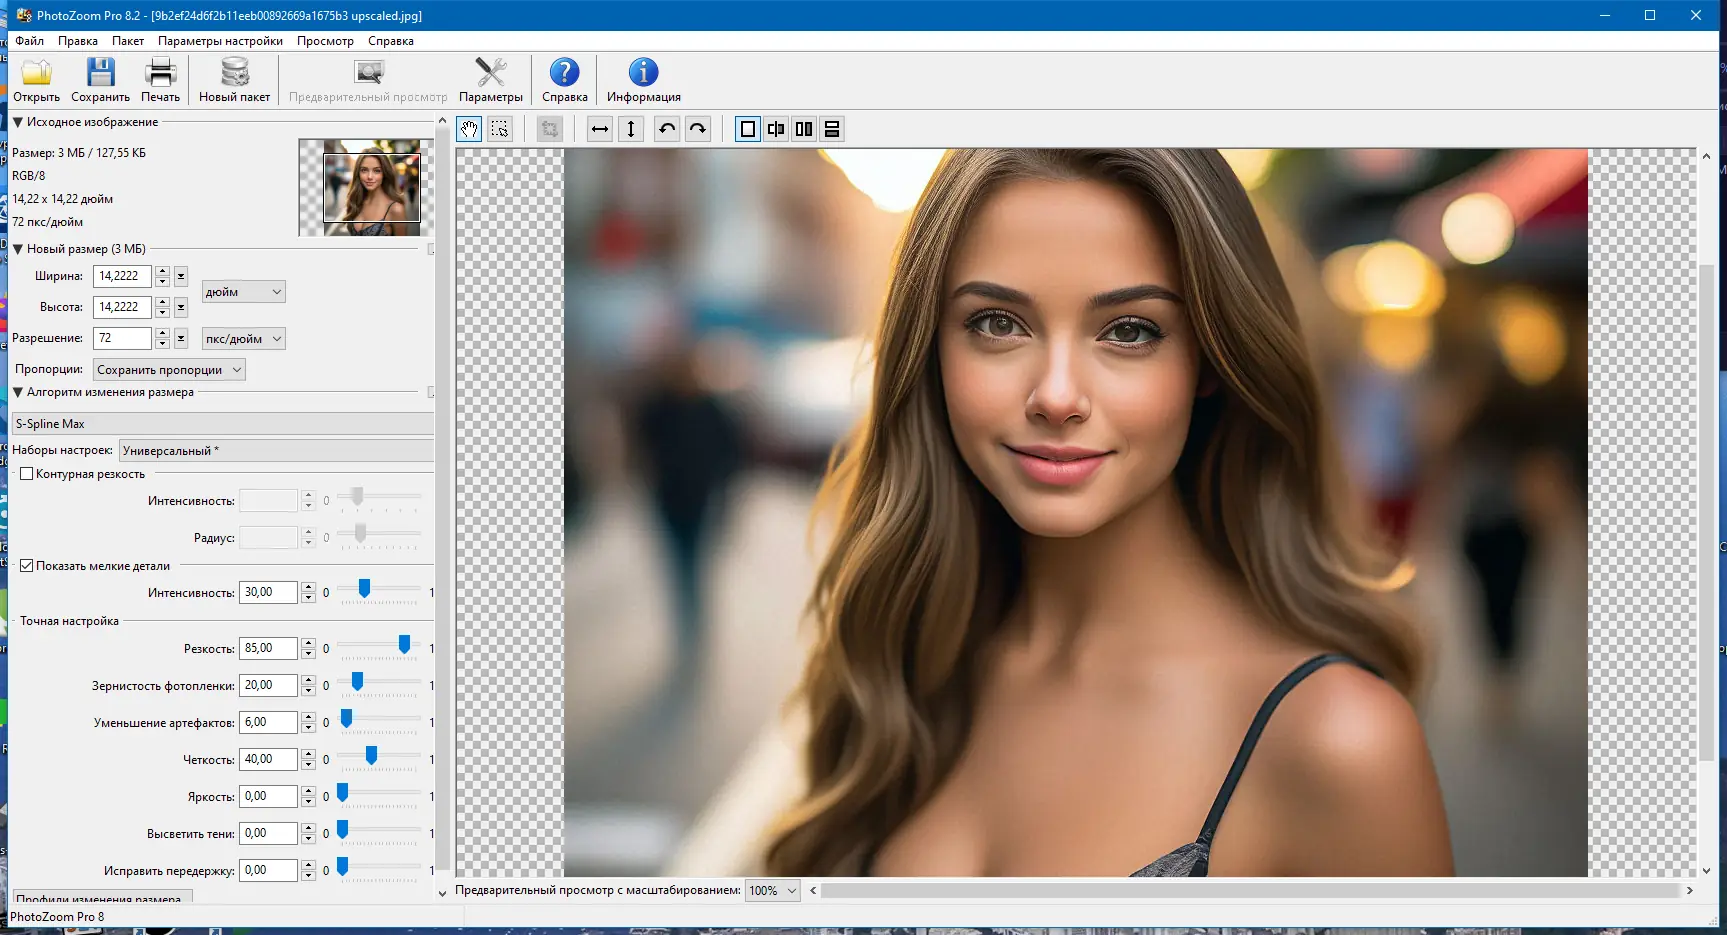
Task: Click the Ширина width input field
Action: click(x=121, y=276)
